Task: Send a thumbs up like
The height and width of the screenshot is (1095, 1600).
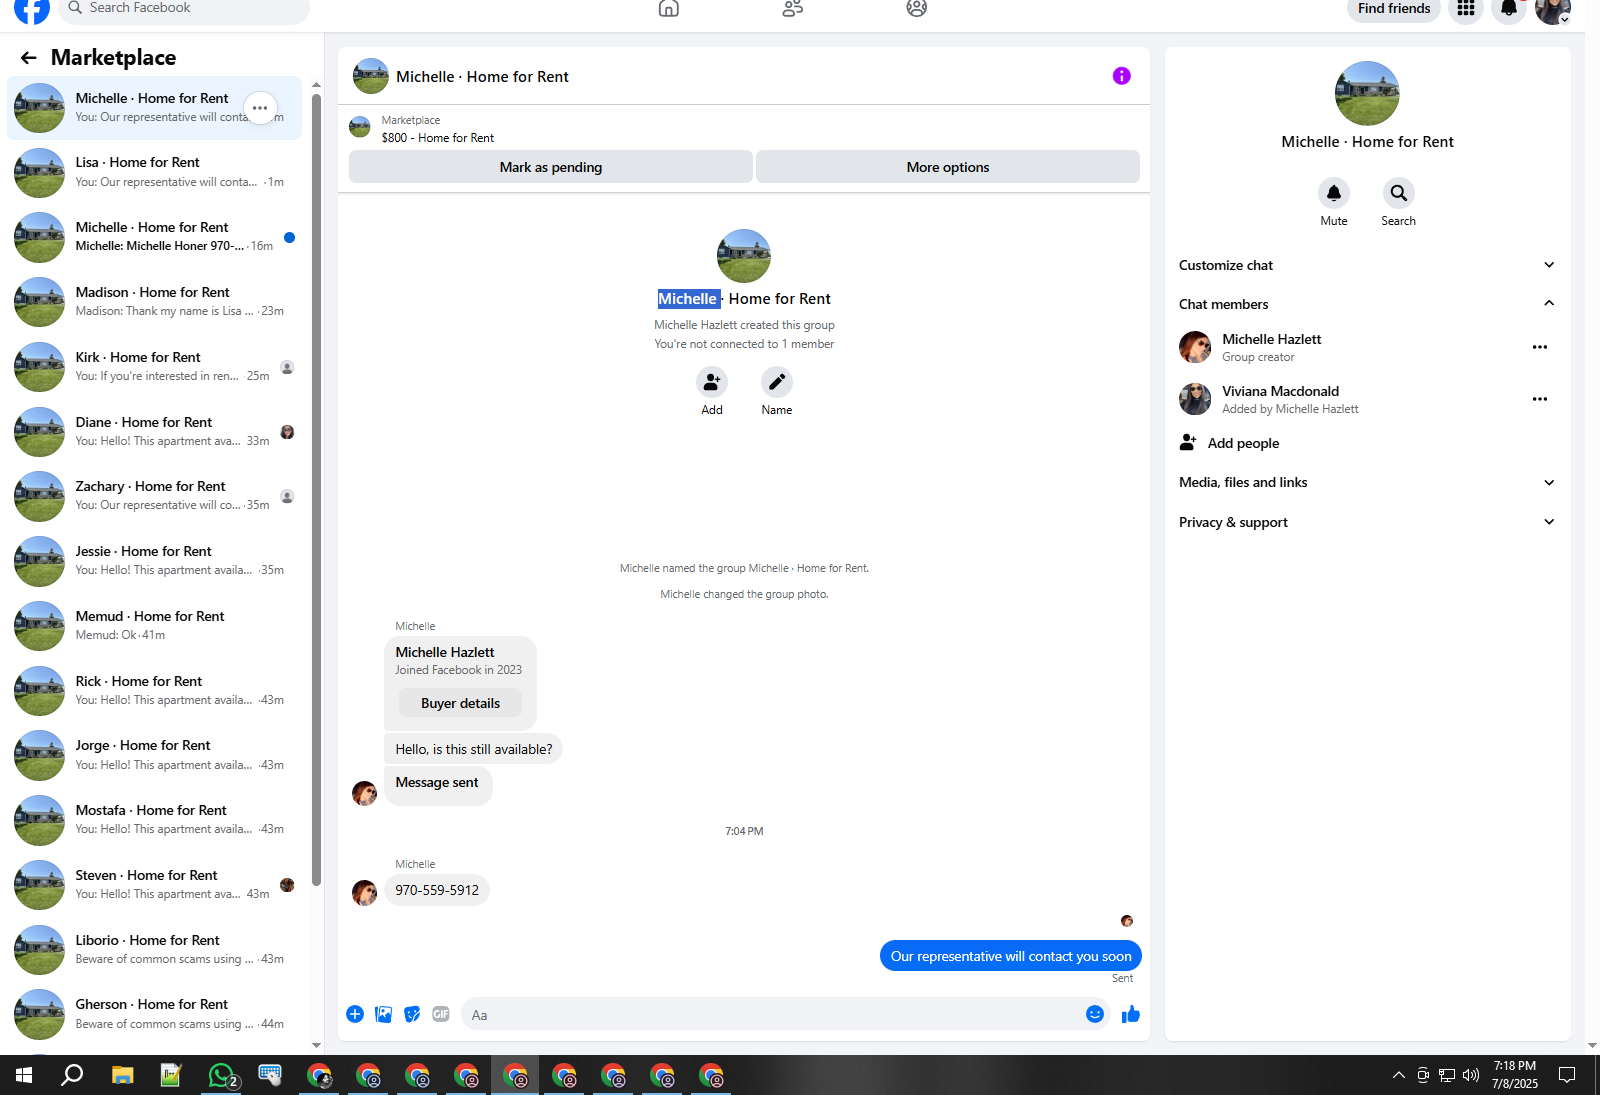Action: click(1131, 1014)
